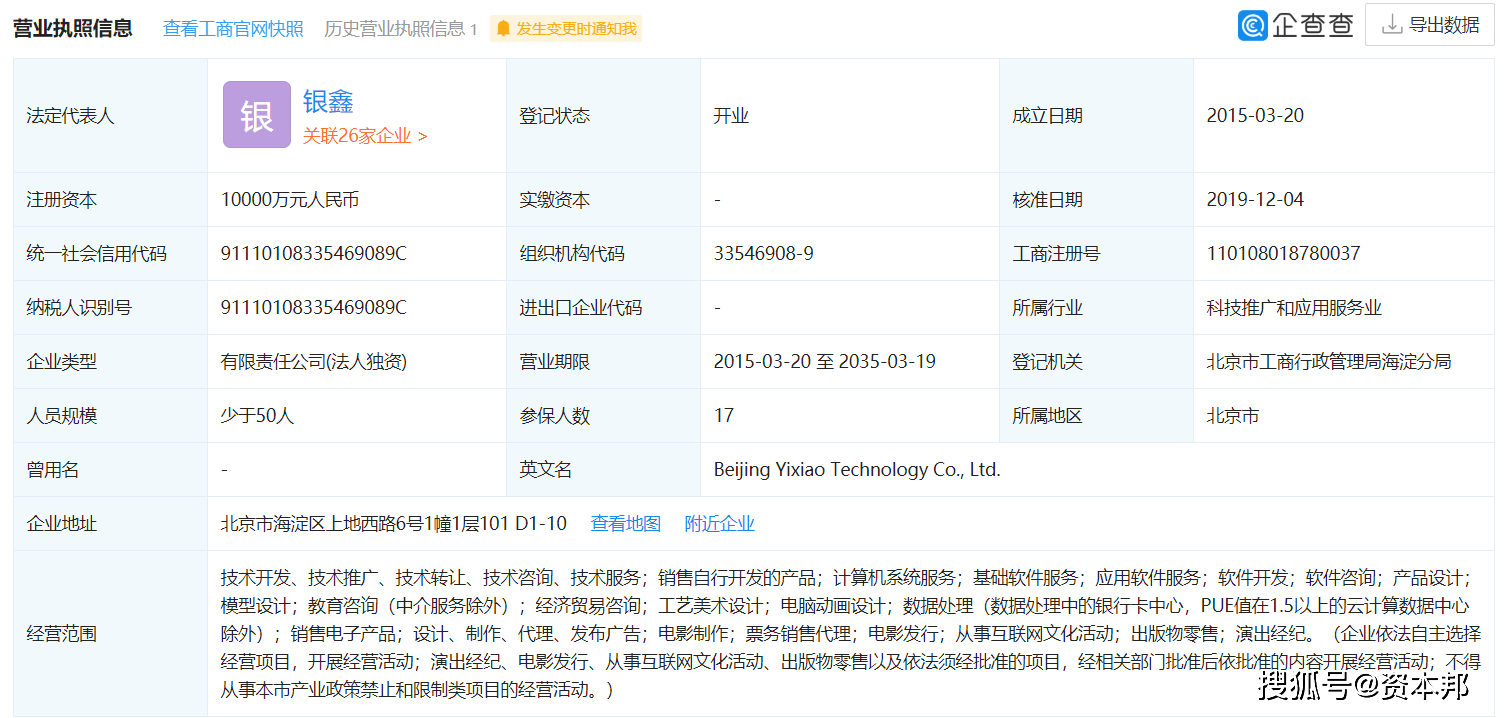Click the 查看工商官网快照 link
Image resolution: width=1506 pixels, height=718 pixels.
pyautogui.click(x=232, y=29)
